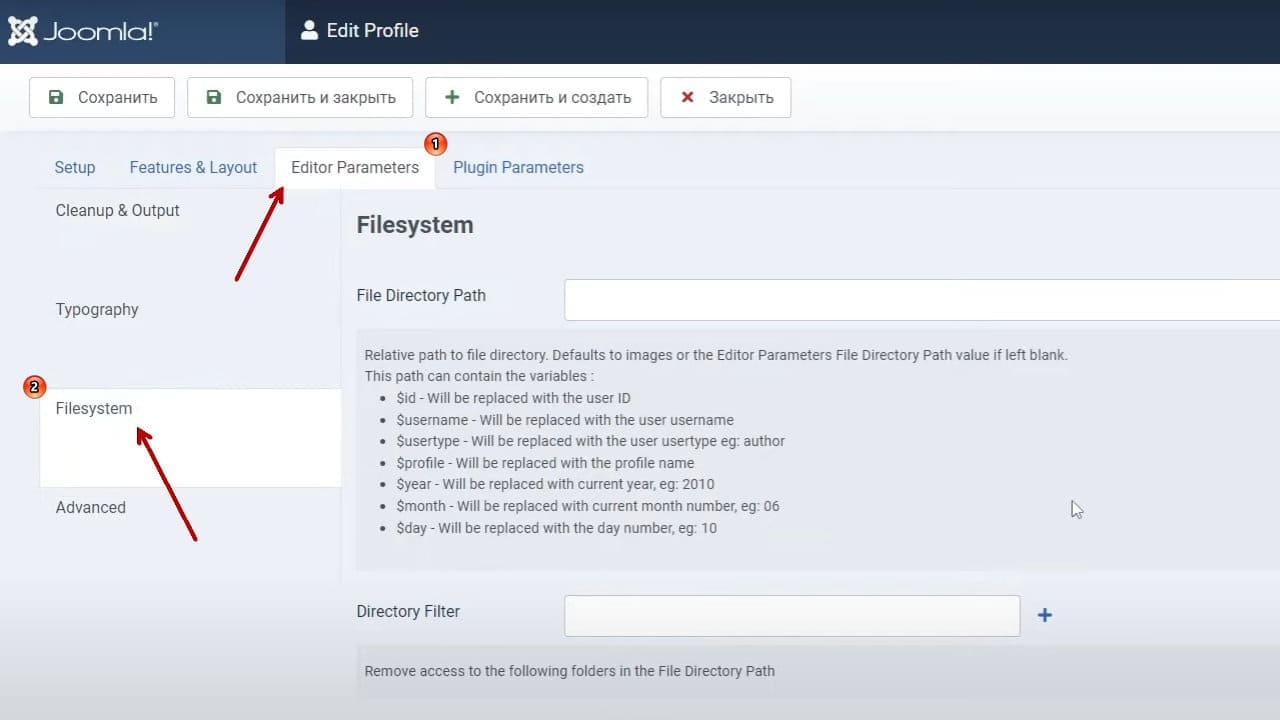Click the red X icon on Закрыть
Viewport: 1280px width, 720px height.
687,97
